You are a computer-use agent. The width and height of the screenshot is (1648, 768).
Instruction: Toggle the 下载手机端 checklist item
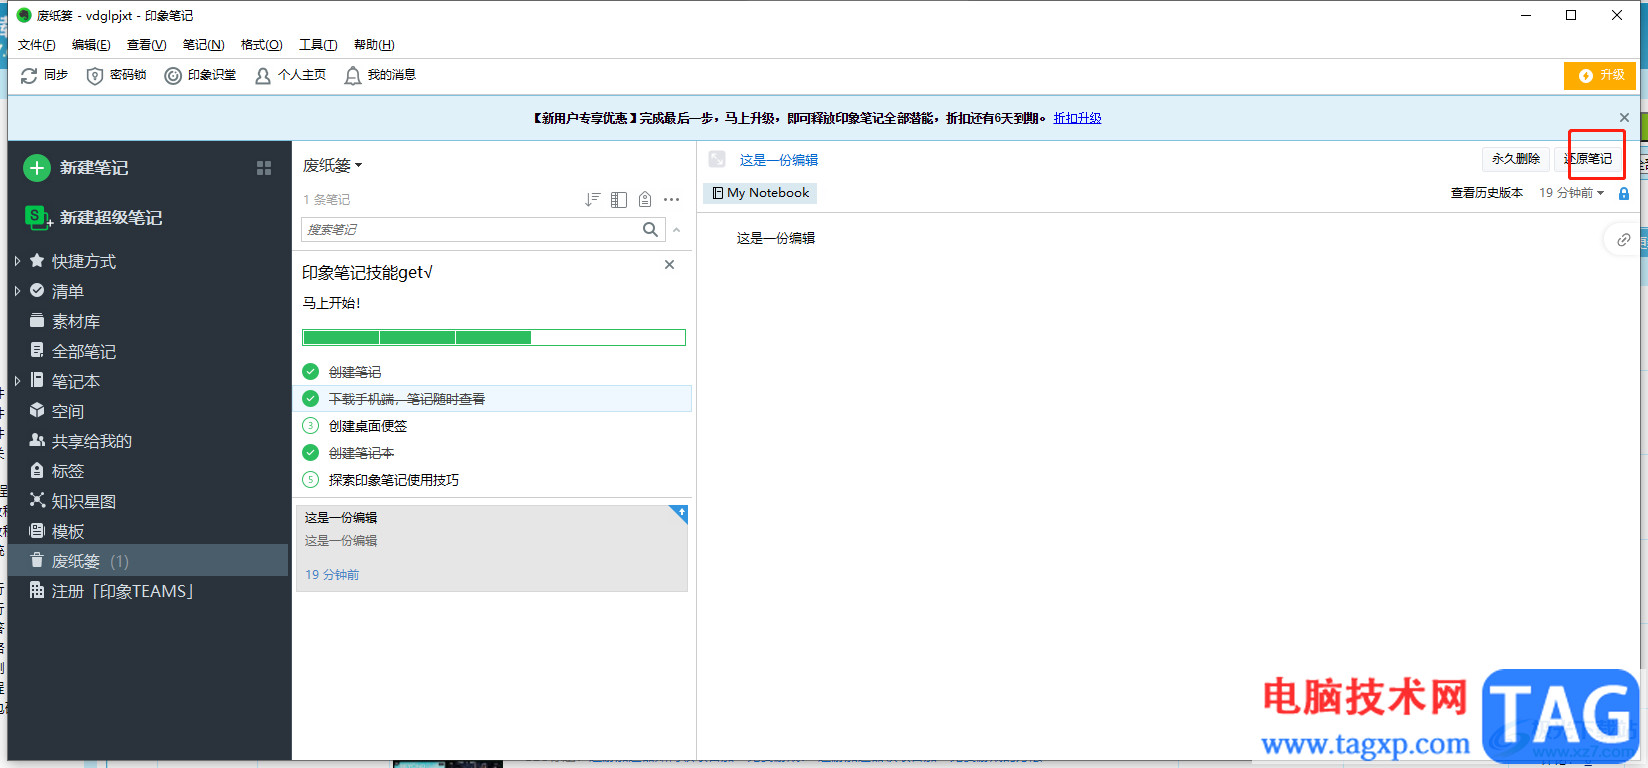point(311,399)
